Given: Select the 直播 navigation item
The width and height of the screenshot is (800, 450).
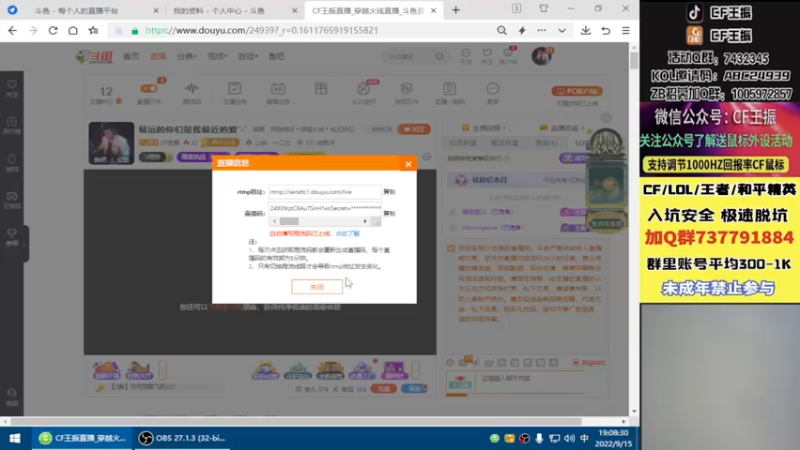Looking at the screenshot, I should 158,56.
